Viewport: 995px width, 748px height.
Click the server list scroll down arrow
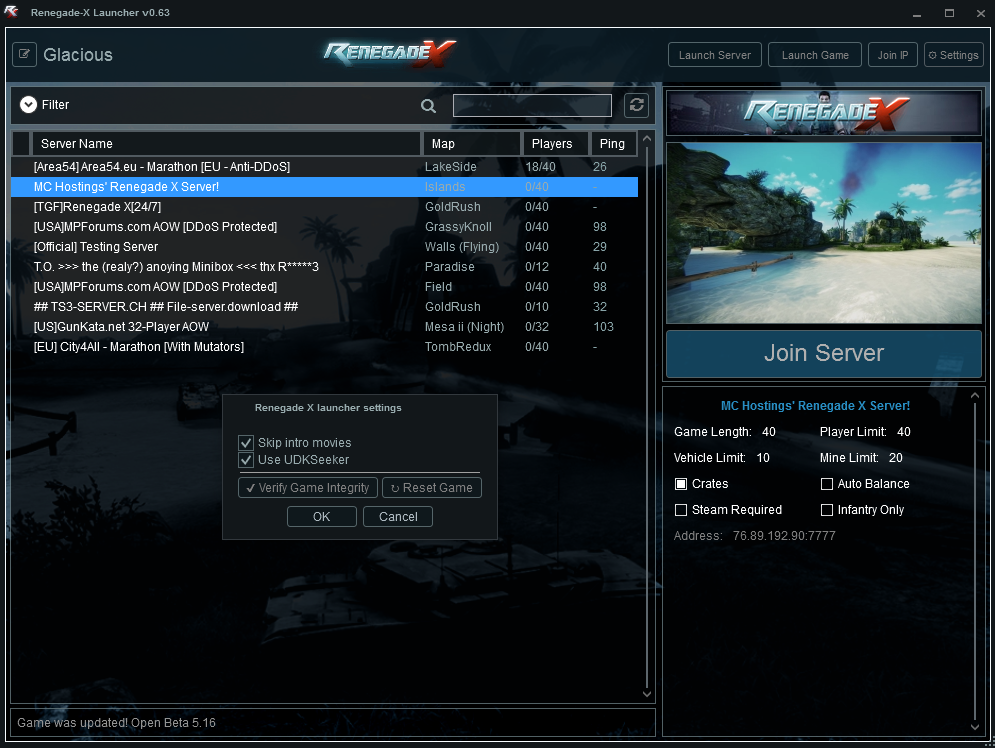pos(647,694)
